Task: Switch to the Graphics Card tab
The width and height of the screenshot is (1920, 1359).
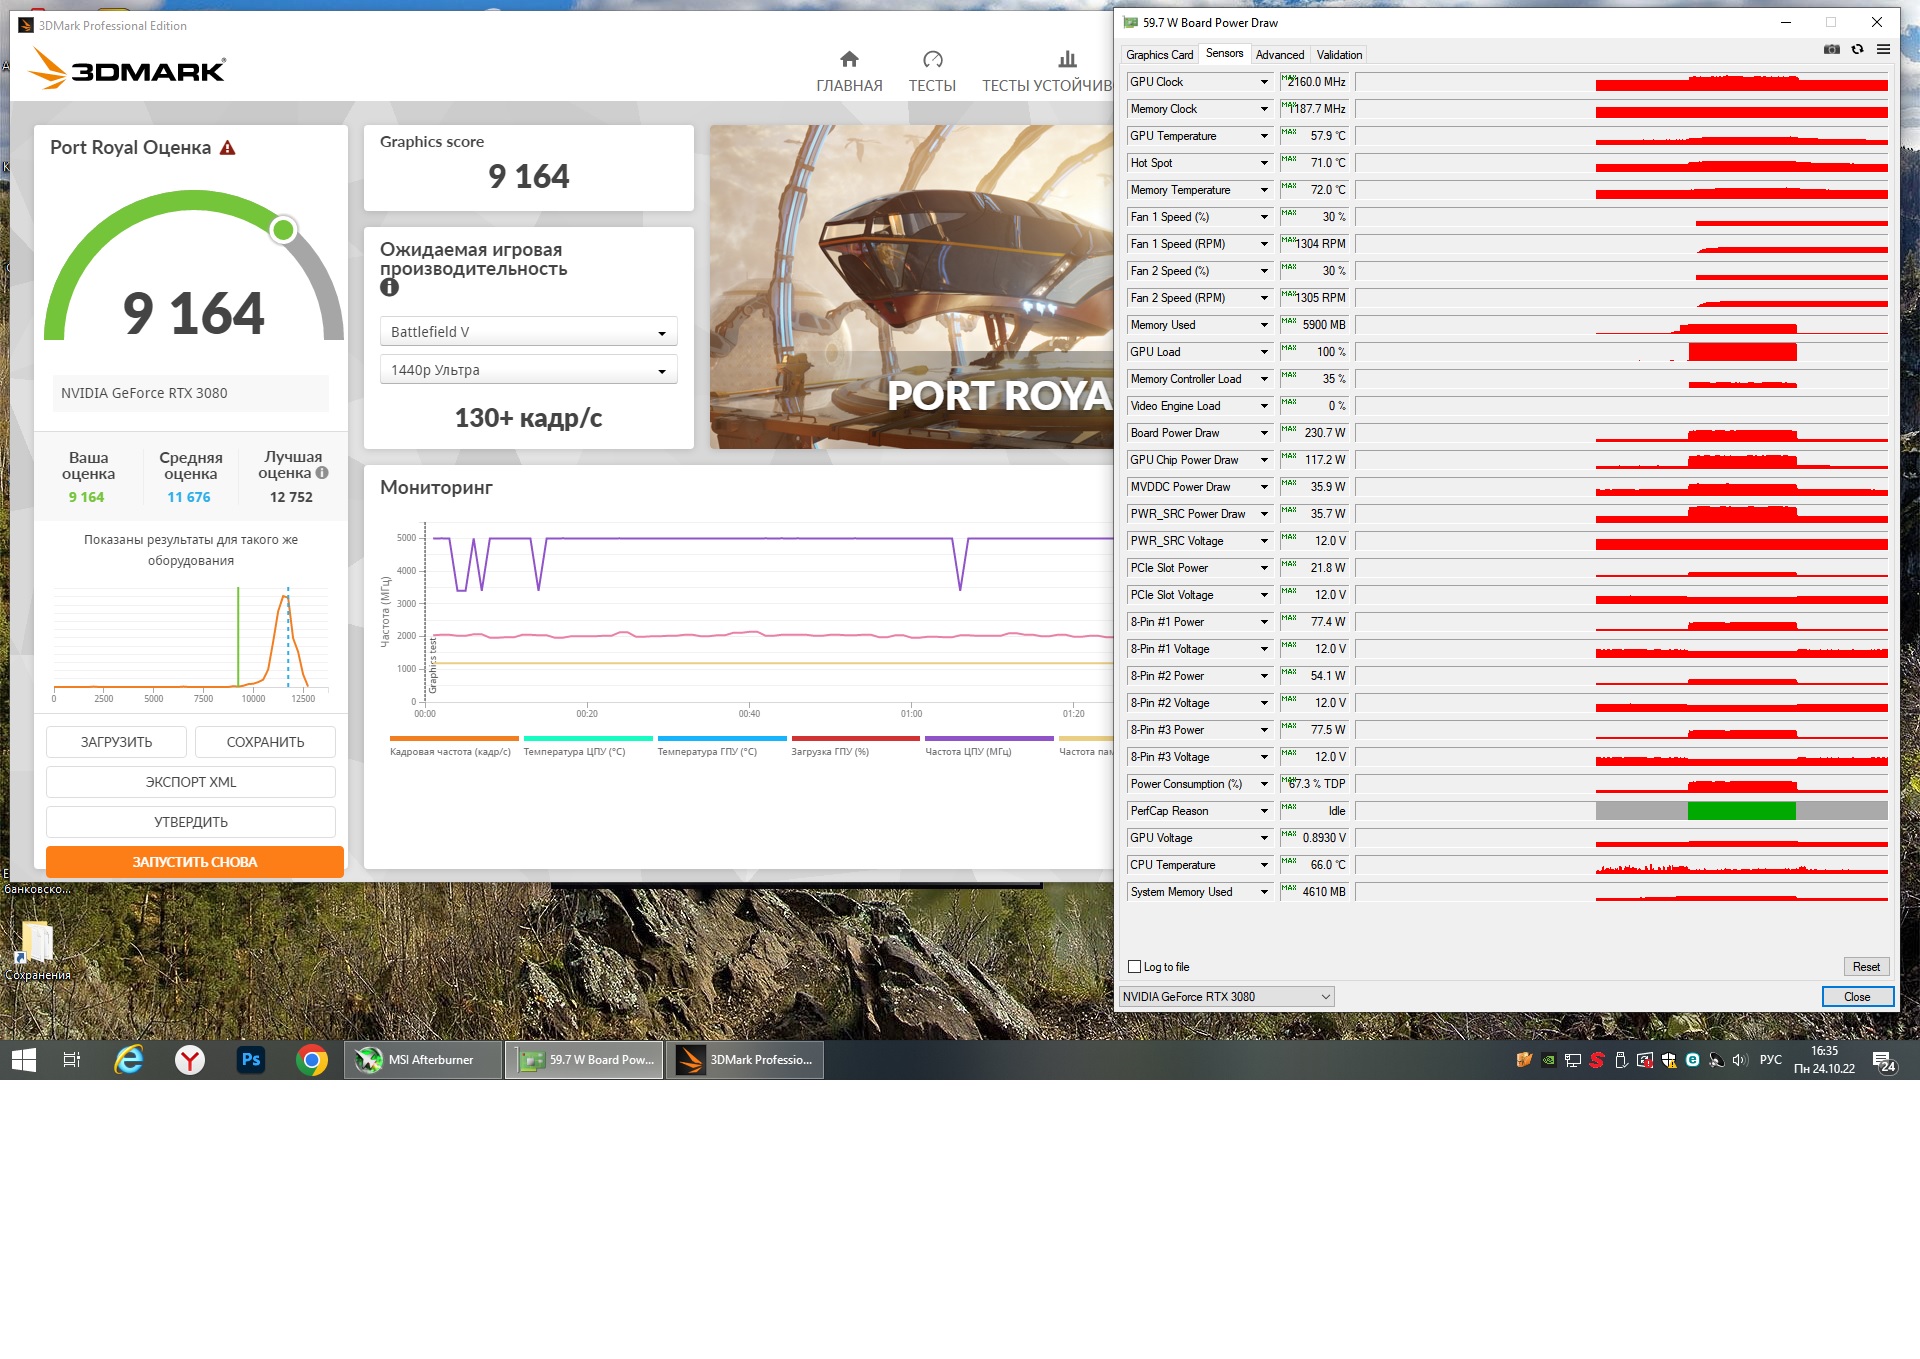Action: pyautogui.click(x=1159, y=55)
